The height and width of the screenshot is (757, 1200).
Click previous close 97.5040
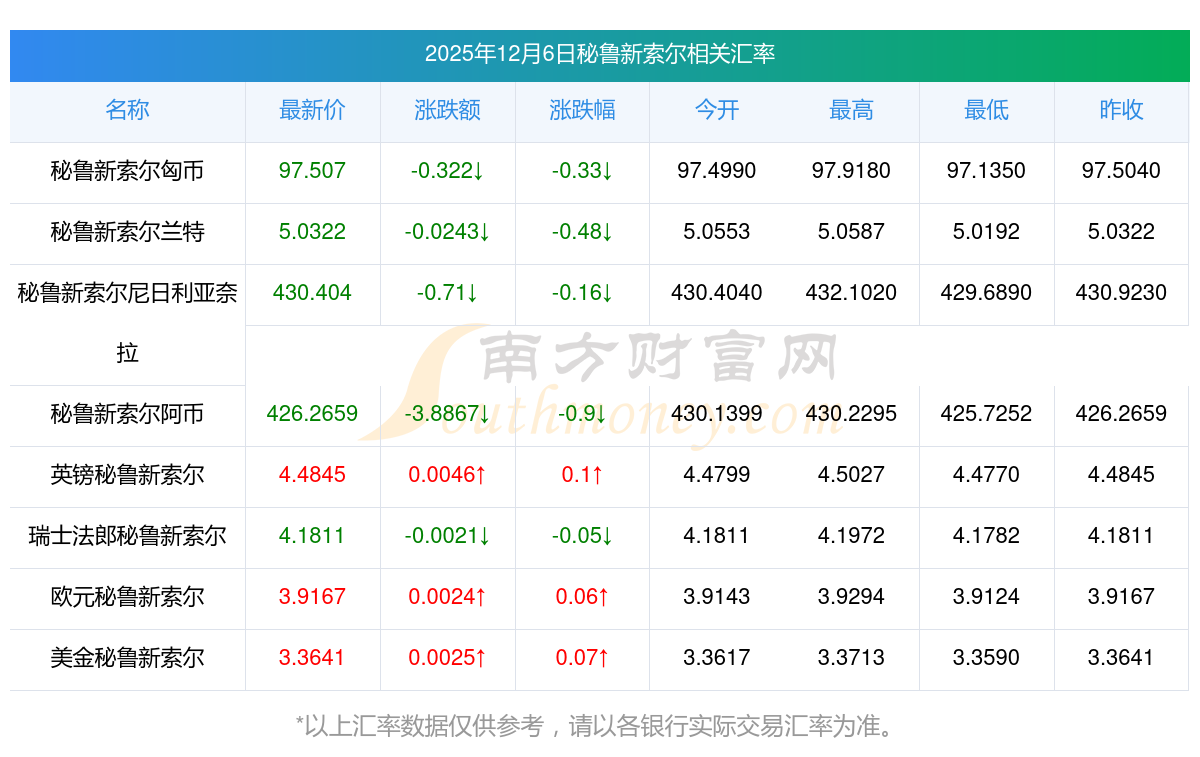(1121, 171)
